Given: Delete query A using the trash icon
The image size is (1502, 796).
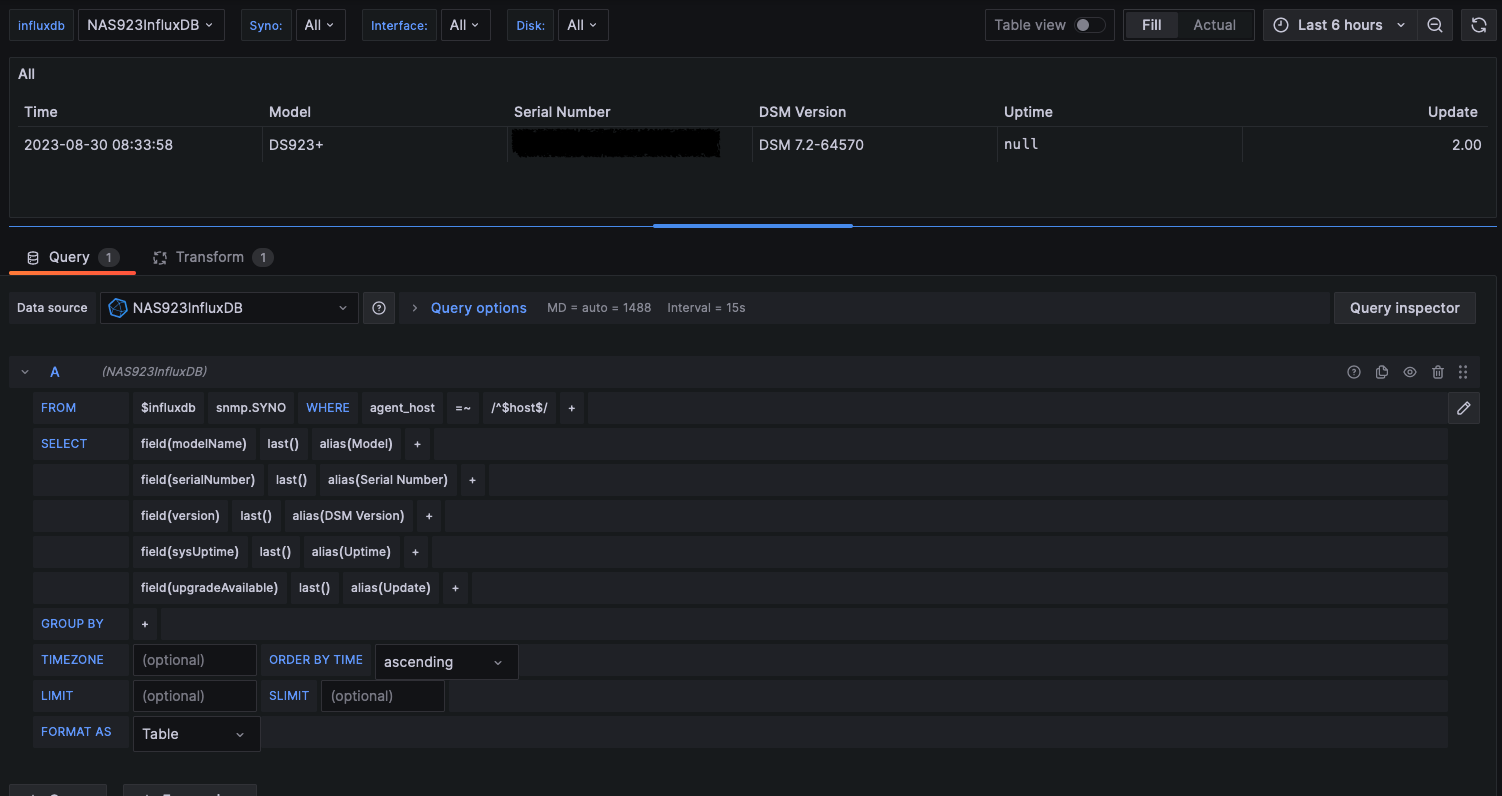Looking at the screenshot, I should (x=1438, y=372).
